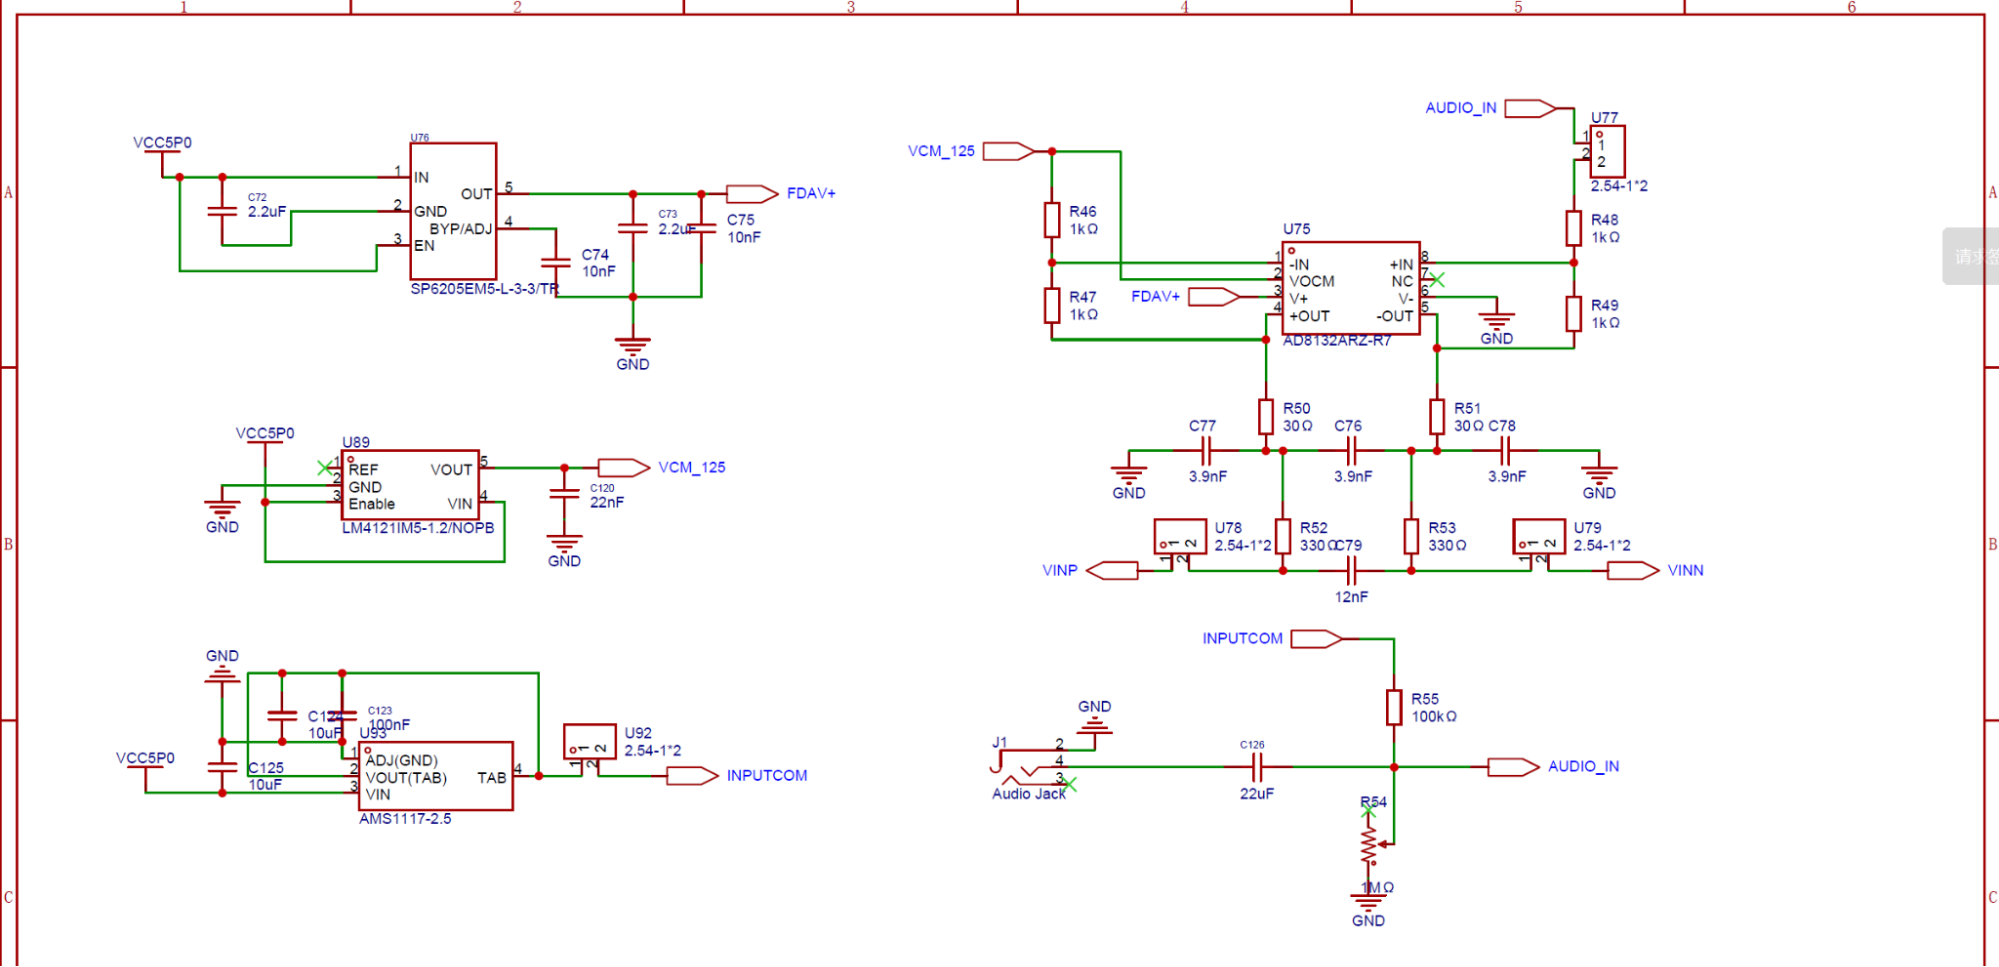Select the C79 12nF capacitor symbol

click(x=1351, y=571)
